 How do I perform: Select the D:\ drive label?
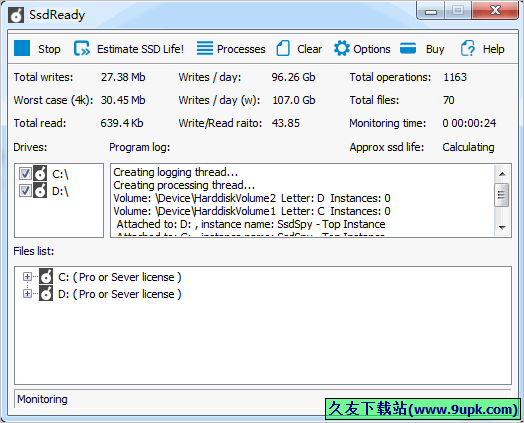coord(60,191)
